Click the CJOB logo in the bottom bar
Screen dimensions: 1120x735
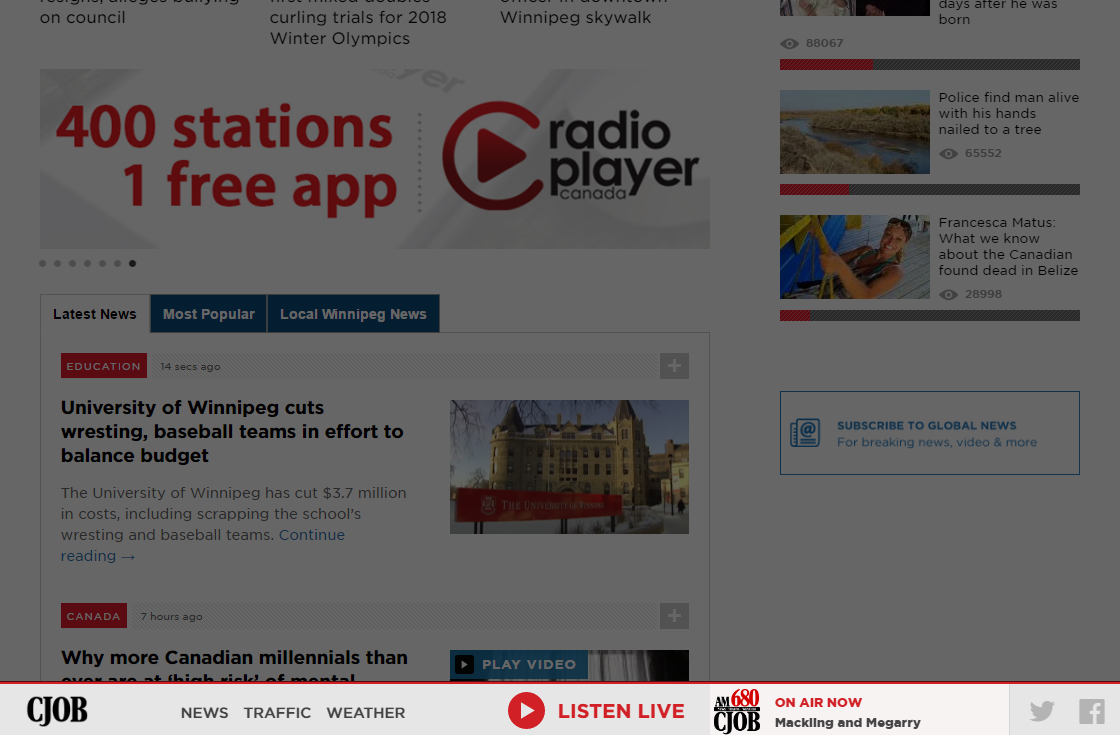pos(57,710)
